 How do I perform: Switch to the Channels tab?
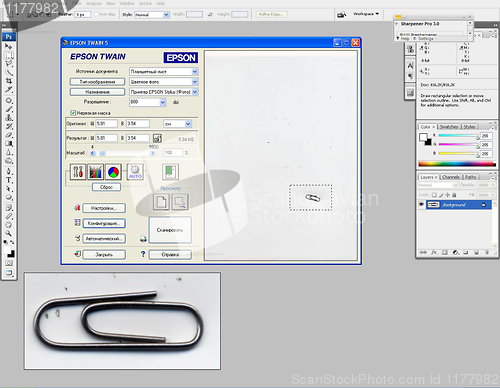450,177
